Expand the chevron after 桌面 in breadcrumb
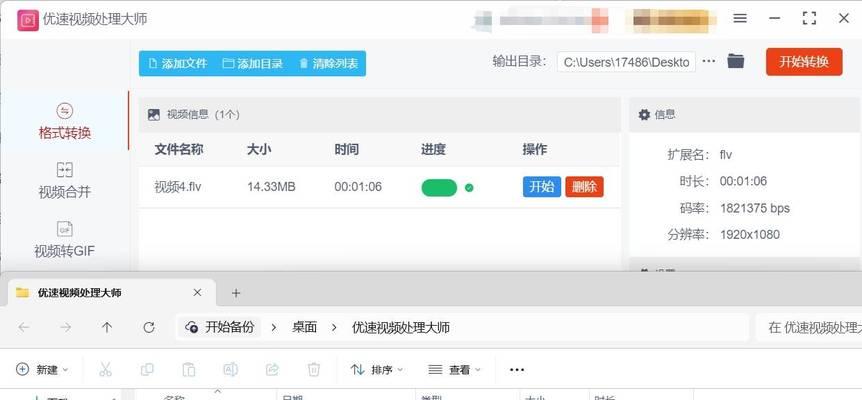Image resolution: width=862 pixels, height=400 pixels. coord(334,328)
